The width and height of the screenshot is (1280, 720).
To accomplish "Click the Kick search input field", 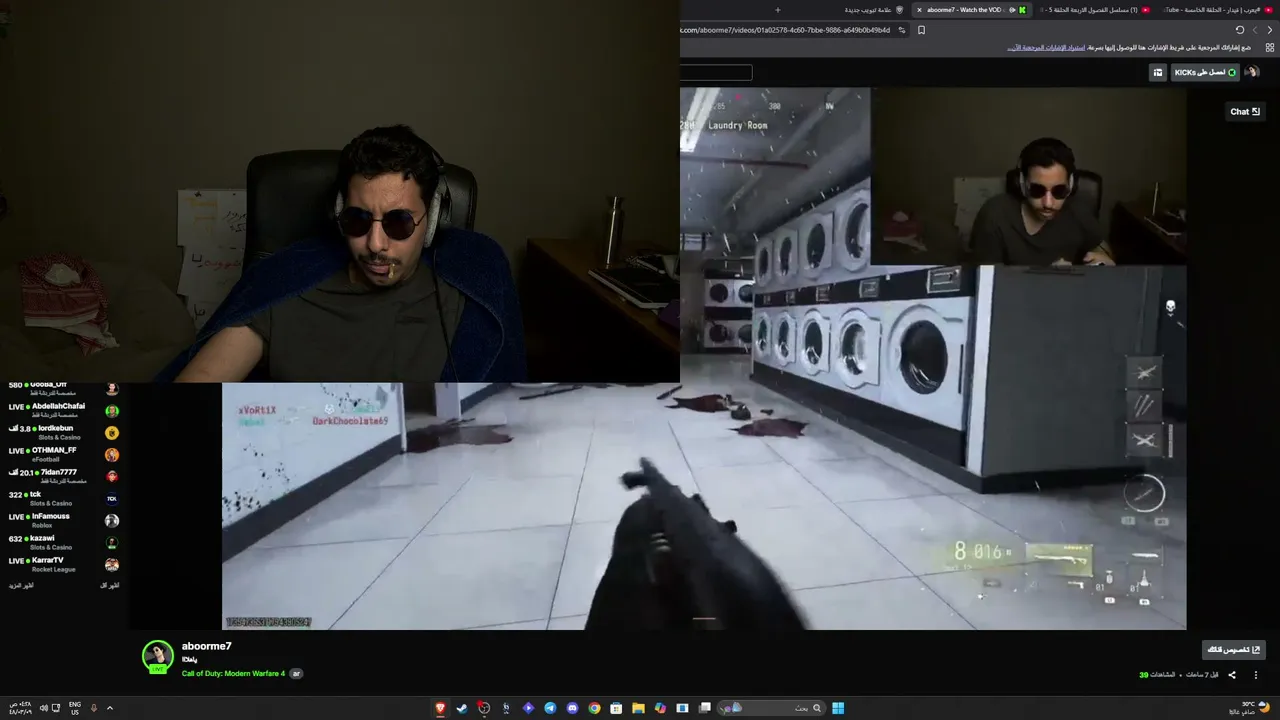I will [716, 72].
